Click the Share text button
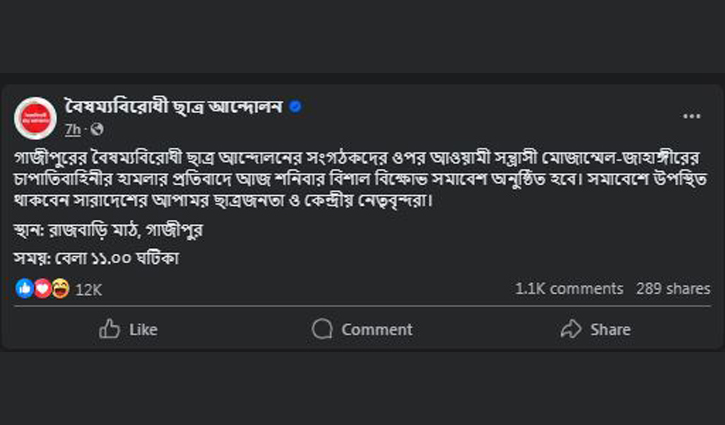This screenshot has height=425, width=725. click(x=610, y=329)
